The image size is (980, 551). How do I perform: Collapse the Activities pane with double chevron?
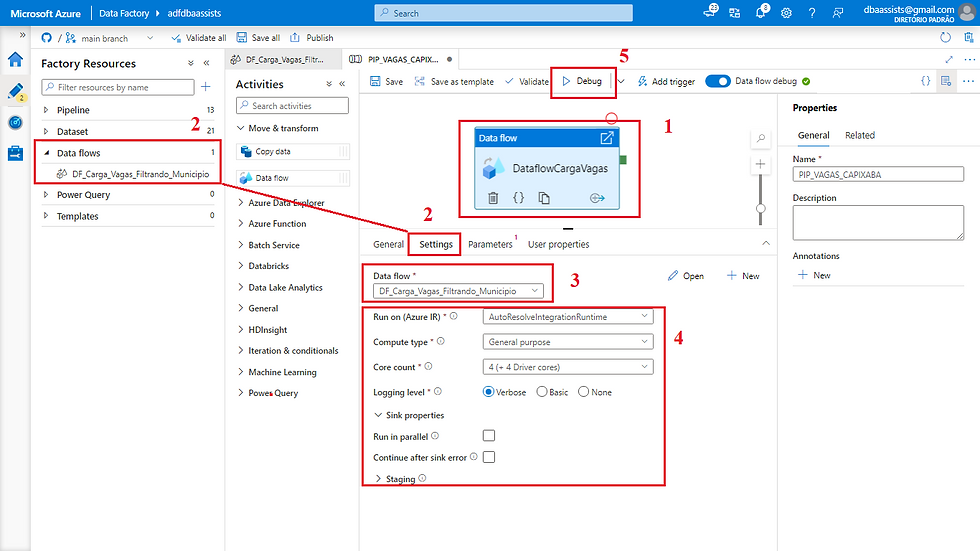pyautogui.click(x=342, y=84)
